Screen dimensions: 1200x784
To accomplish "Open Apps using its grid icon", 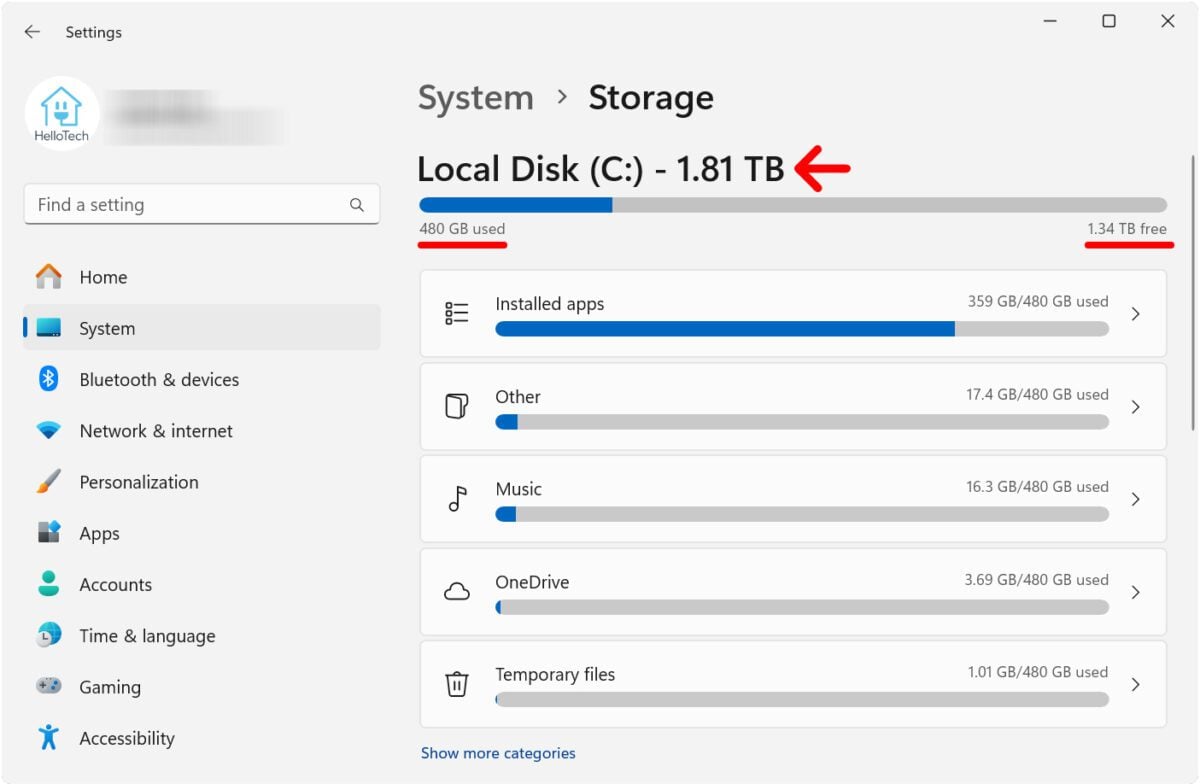I will 48,533.
